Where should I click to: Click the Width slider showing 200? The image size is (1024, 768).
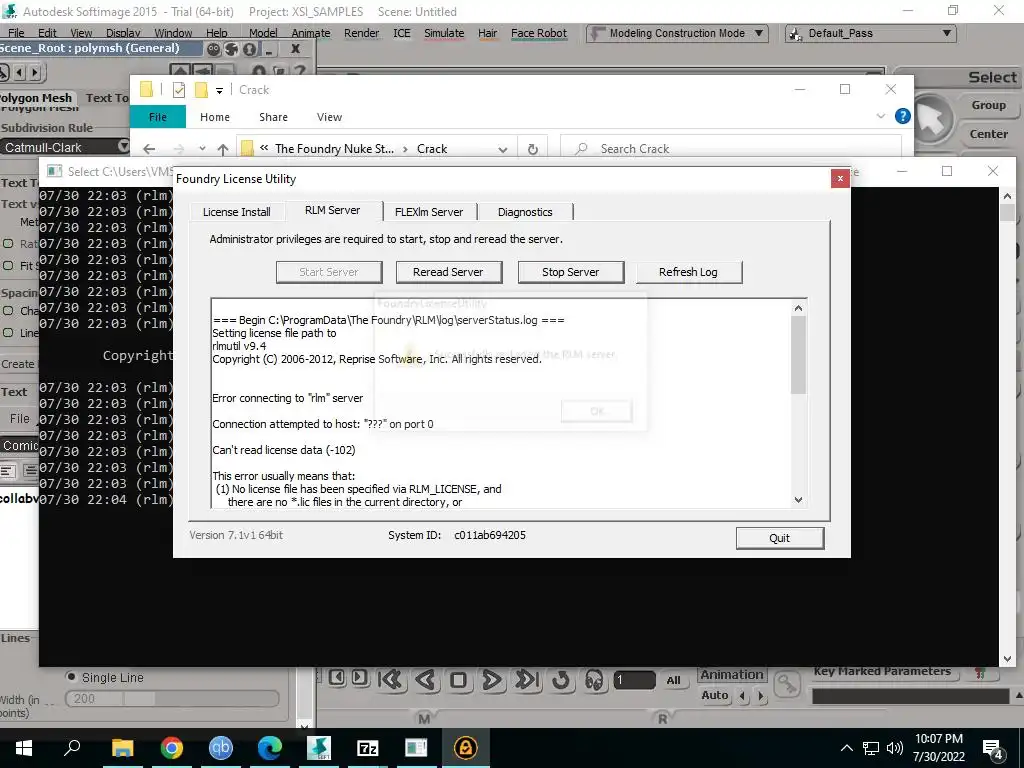[172, 699]
